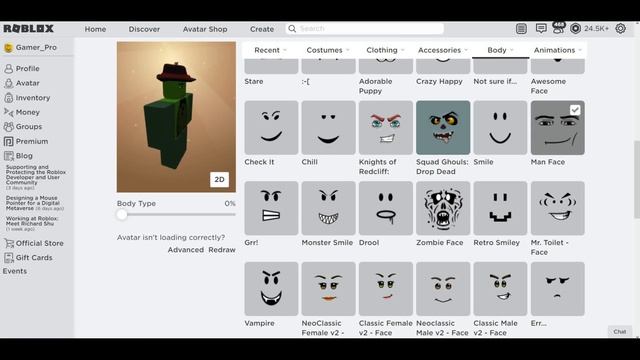Select the NeoClassic Female v2 face
Viewport: 640px width, 360px height.
coord(329,289)
